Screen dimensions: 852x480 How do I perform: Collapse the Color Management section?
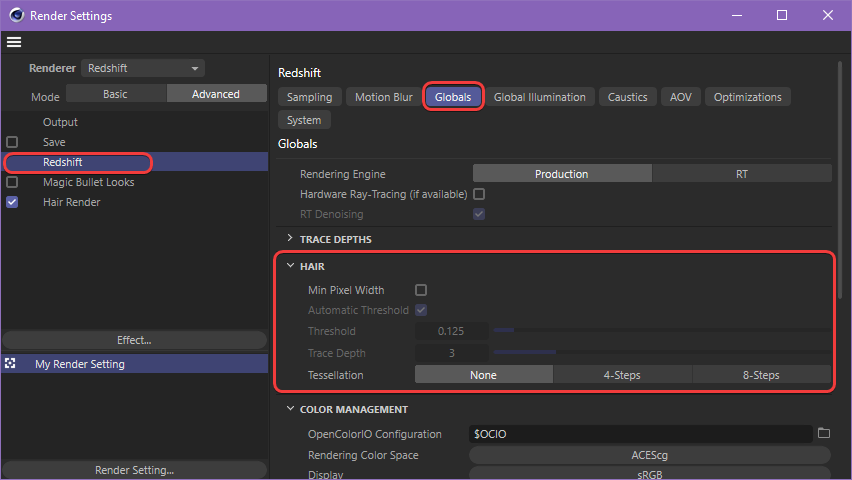290,409
